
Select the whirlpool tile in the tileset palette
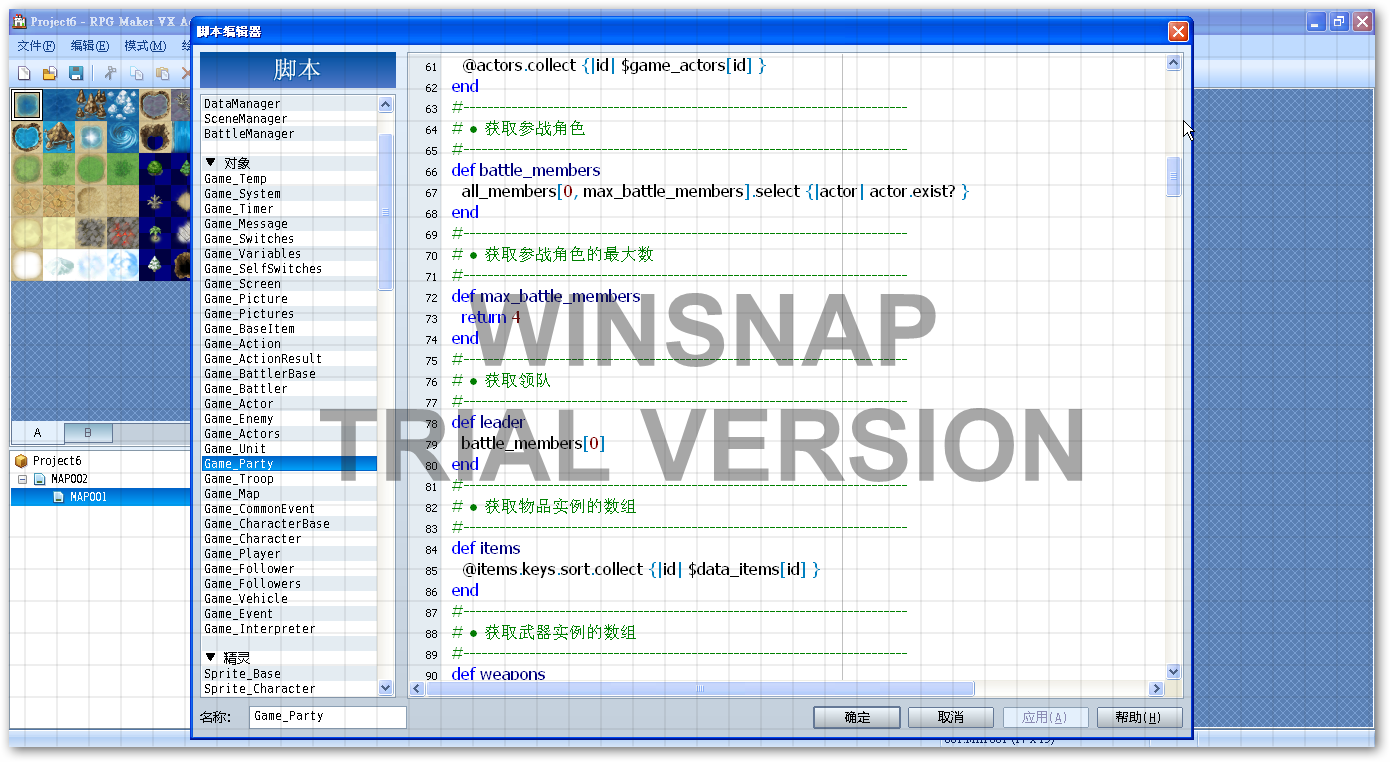tap(123, 135)
